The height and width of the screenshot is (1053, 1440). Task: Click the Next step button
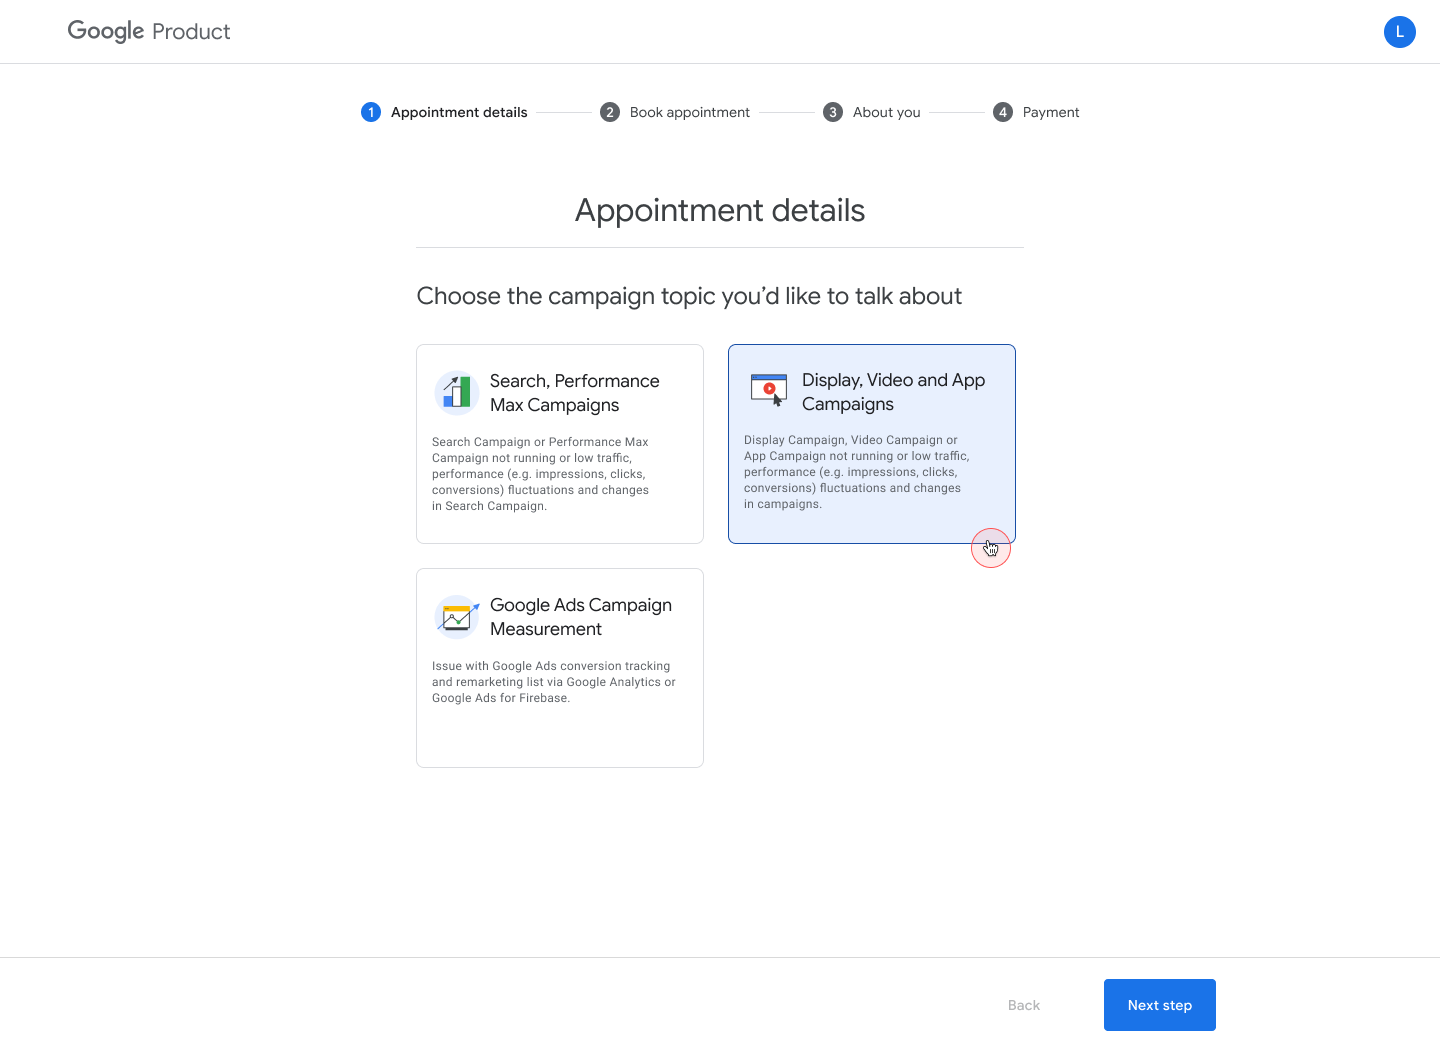pos(1160,1005)
